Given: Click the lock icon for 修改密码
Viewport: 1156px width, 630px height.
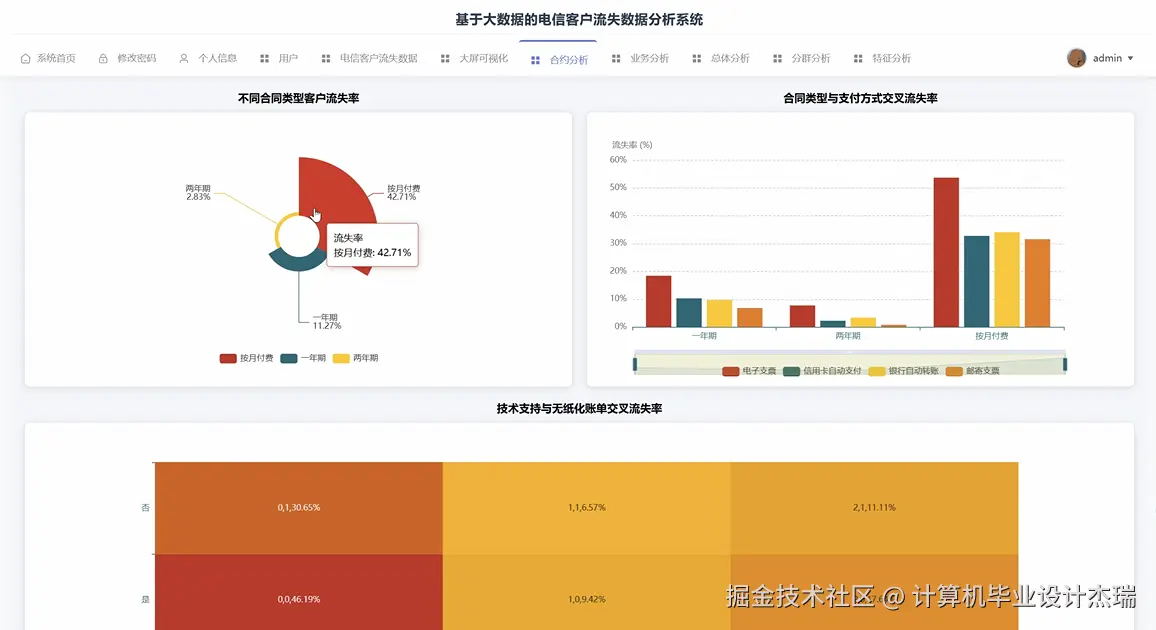Looking at the screenshot, I should 103,58.
